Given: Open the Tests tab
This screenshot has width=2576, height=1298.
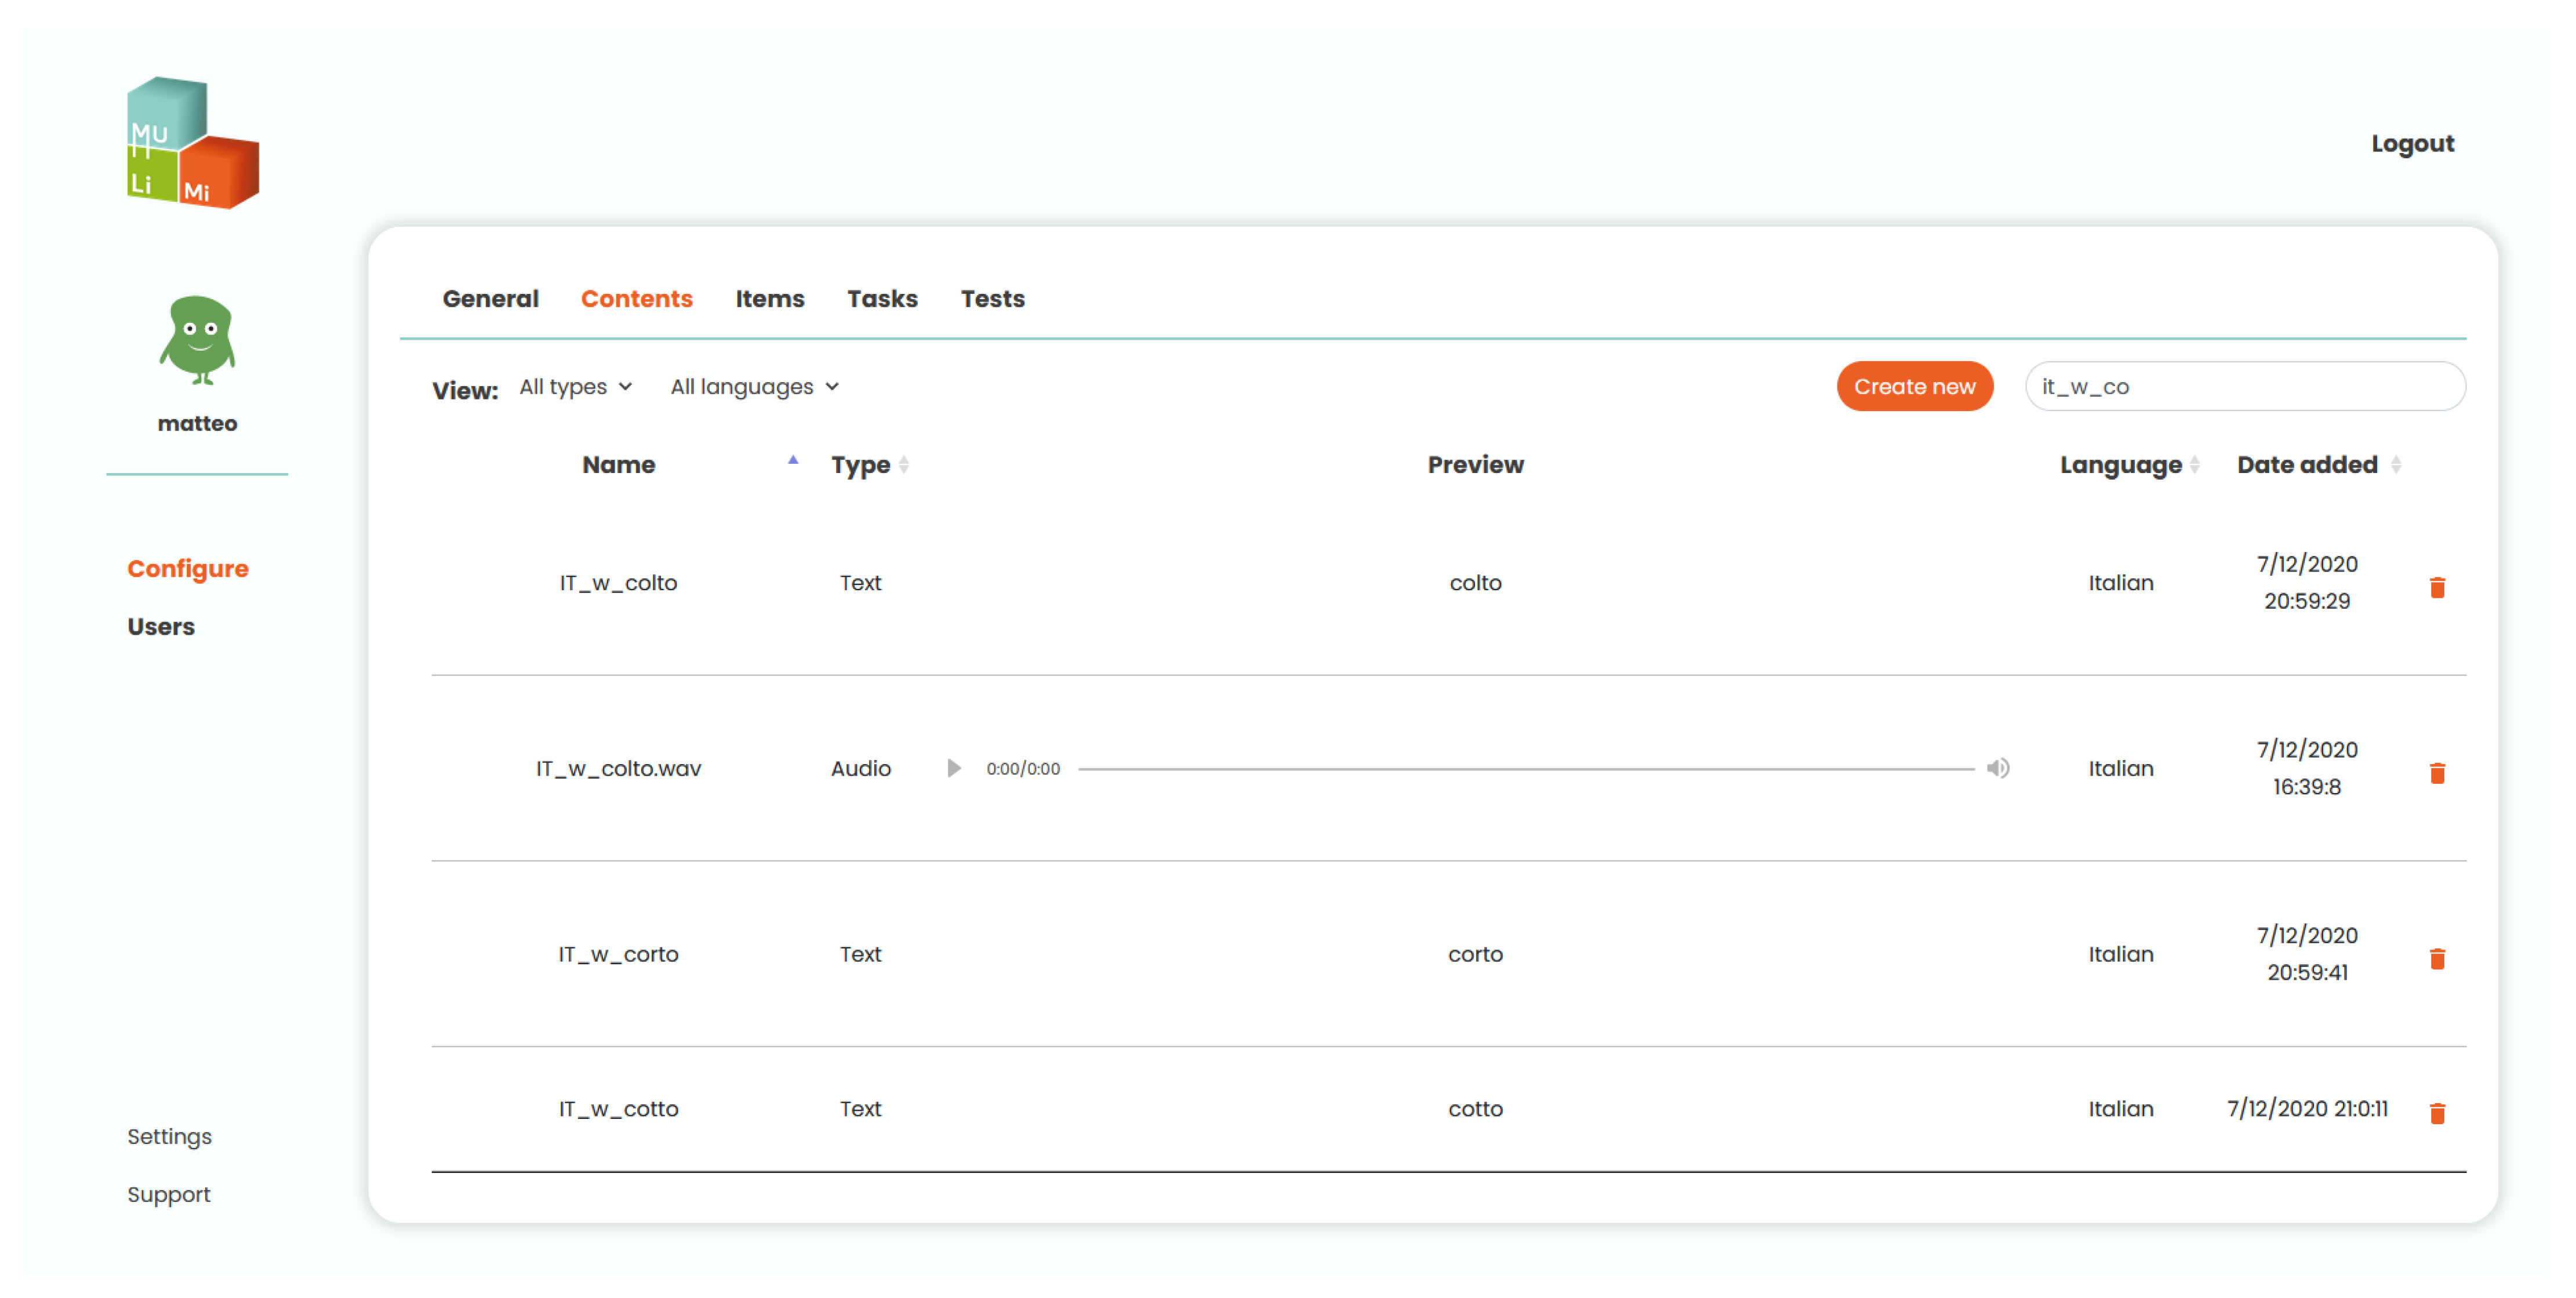Looking at the screenshot, I should [x=992, y=299].
